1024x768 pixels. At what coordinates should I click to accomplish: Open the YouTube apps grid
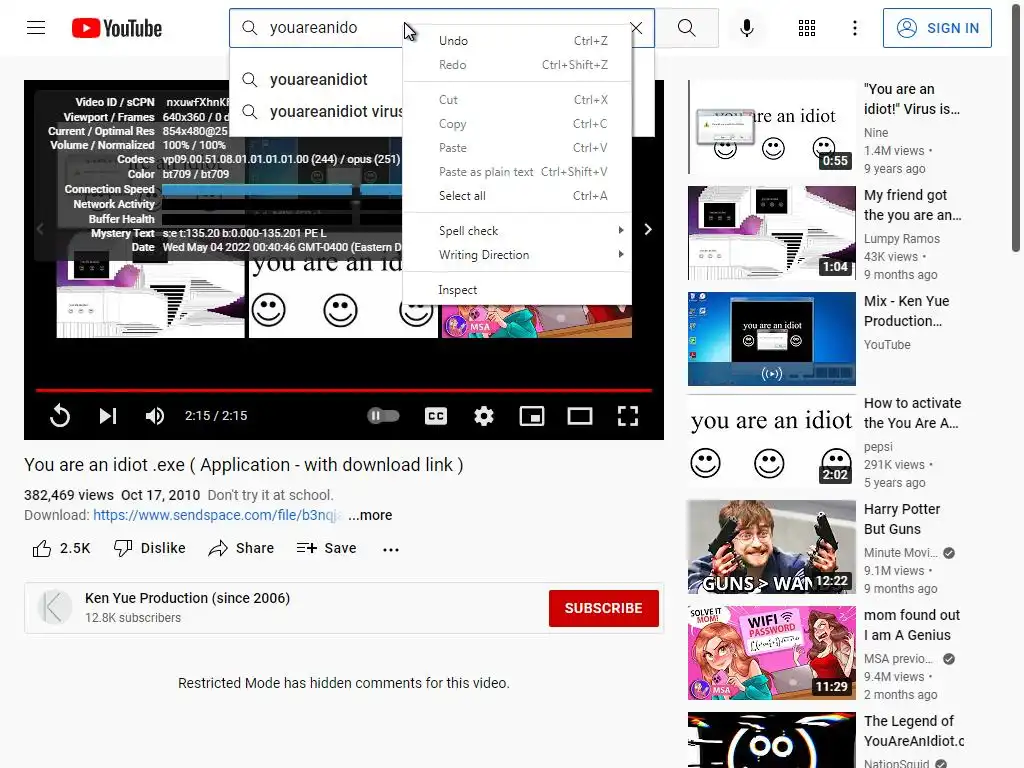[x=807, y=27]
